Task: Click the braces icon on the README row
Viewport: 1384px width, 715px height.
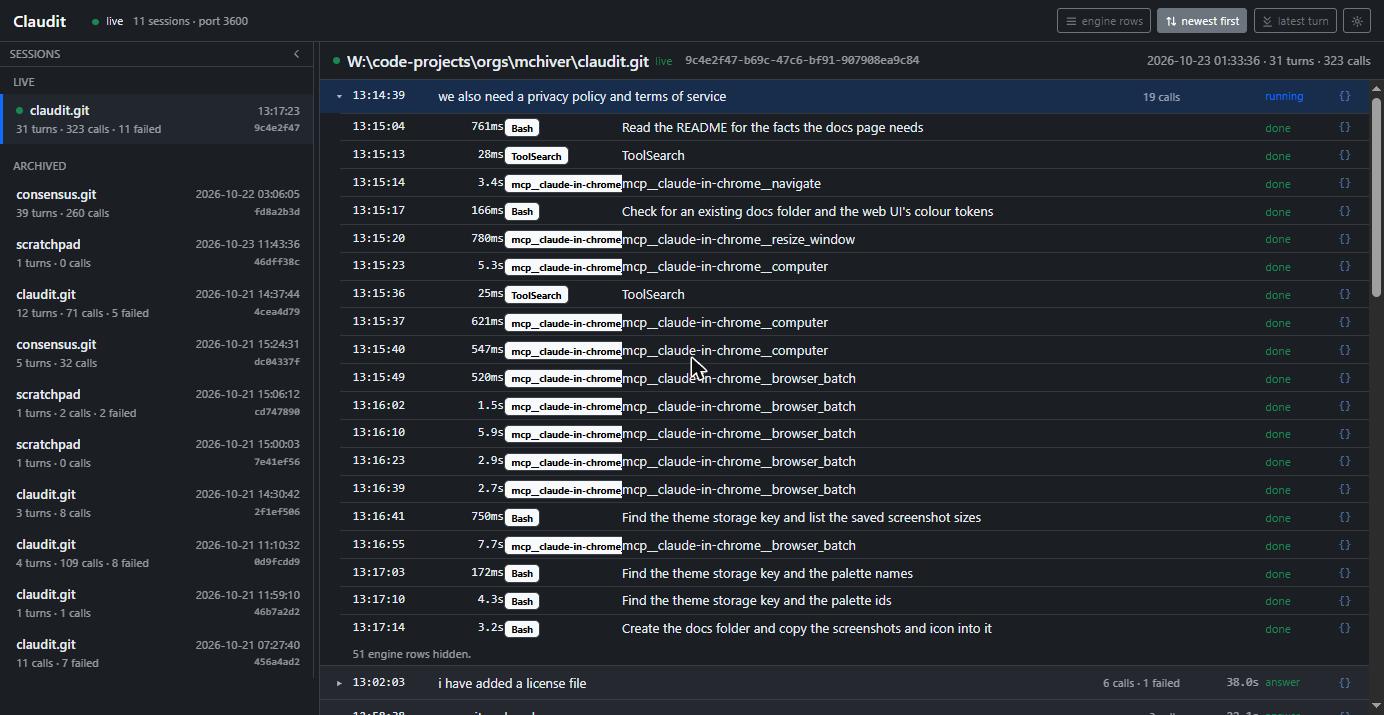Action: click(1344, 128)
